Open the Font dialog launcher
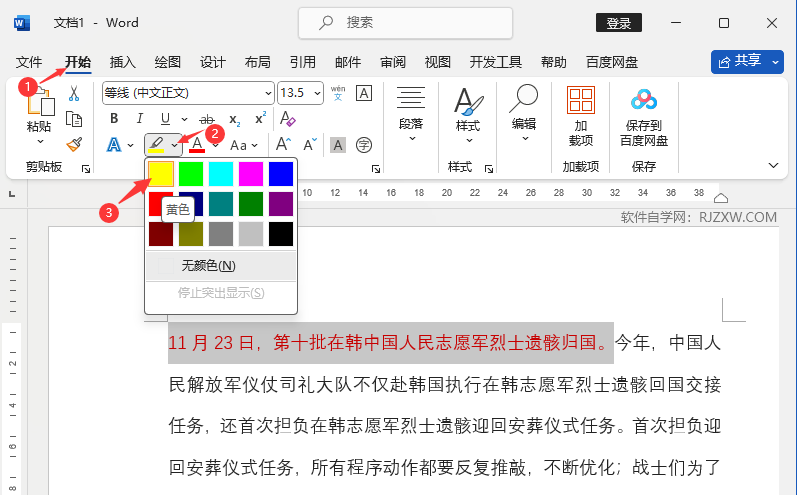Viewport: 797px width, 495px height. tap(376, 169)
